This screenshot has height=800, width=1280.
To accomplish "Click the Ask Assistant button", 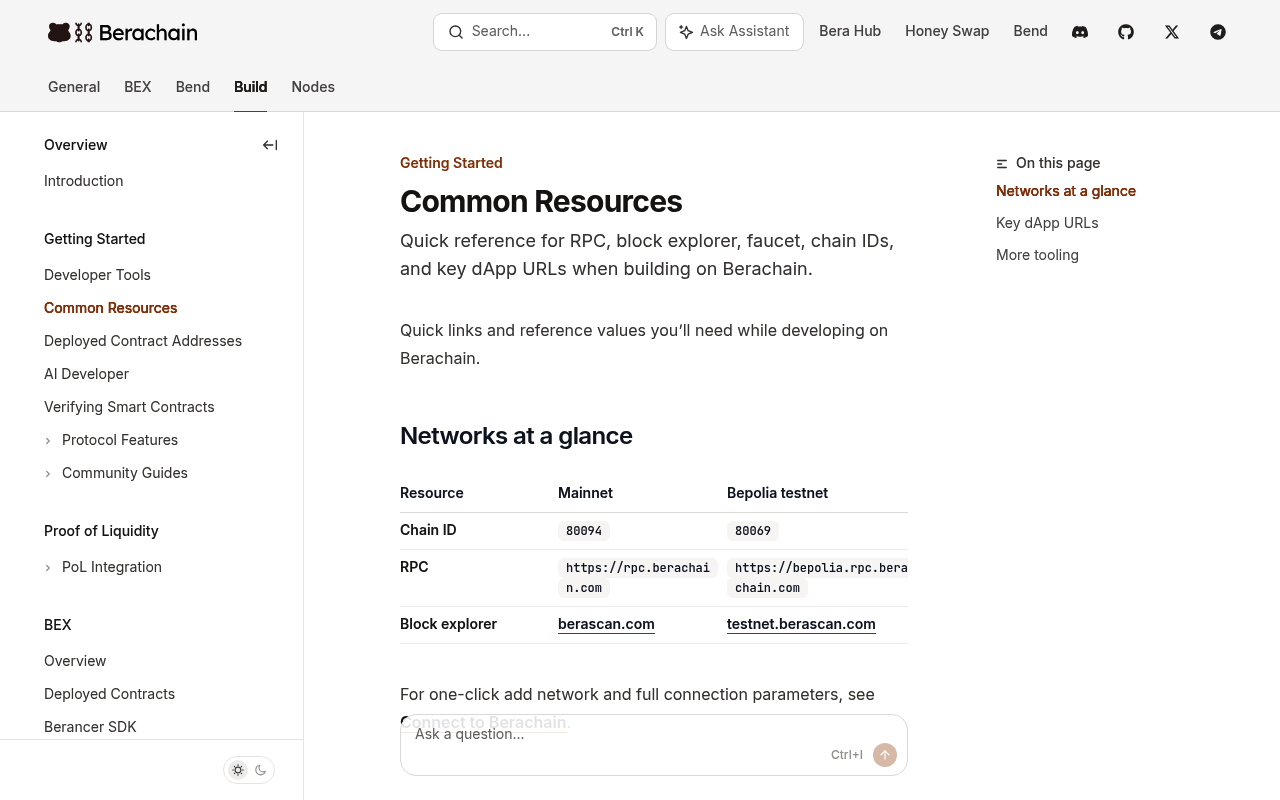I will 734,32.
